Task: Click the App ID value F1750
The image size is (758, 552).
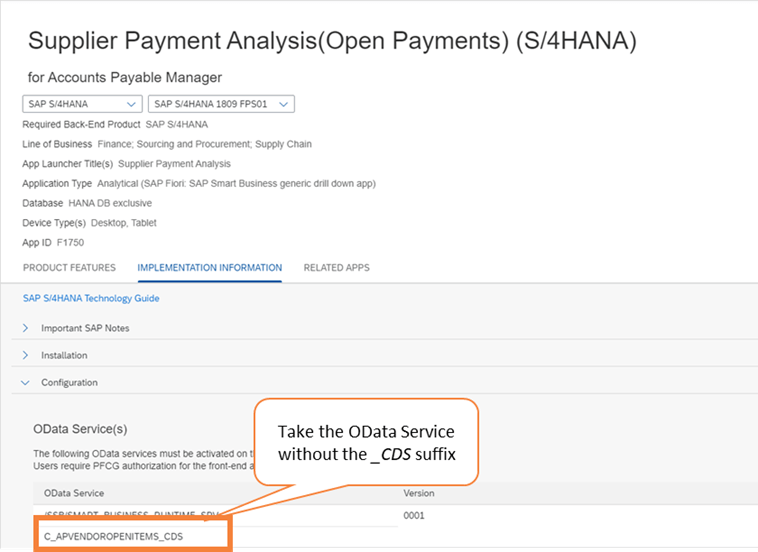Action: [70, 243]
